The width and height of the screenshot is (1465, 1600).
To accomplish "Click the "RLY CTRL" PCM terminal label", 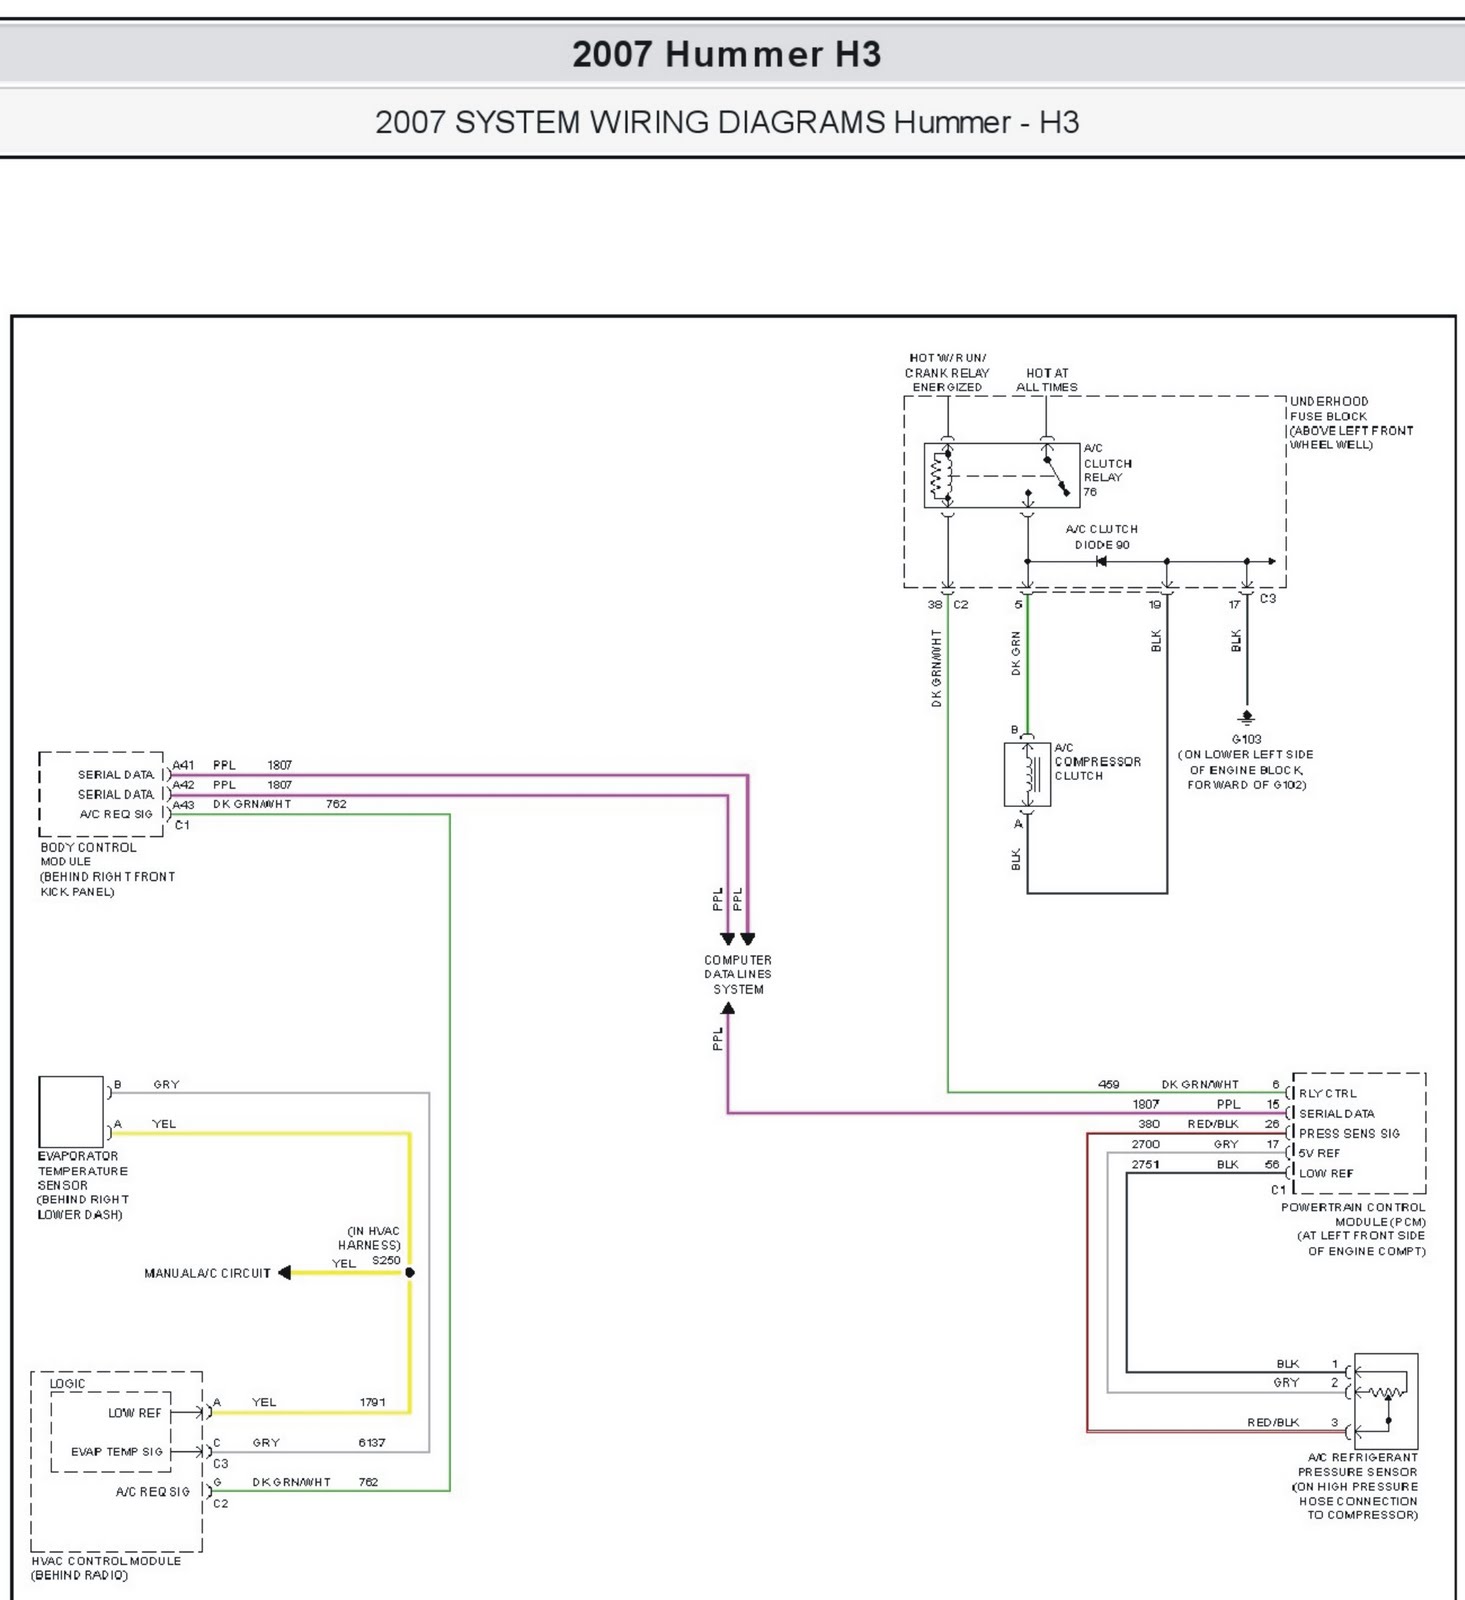I will pyautogui.click(x=1328, y=1093).
